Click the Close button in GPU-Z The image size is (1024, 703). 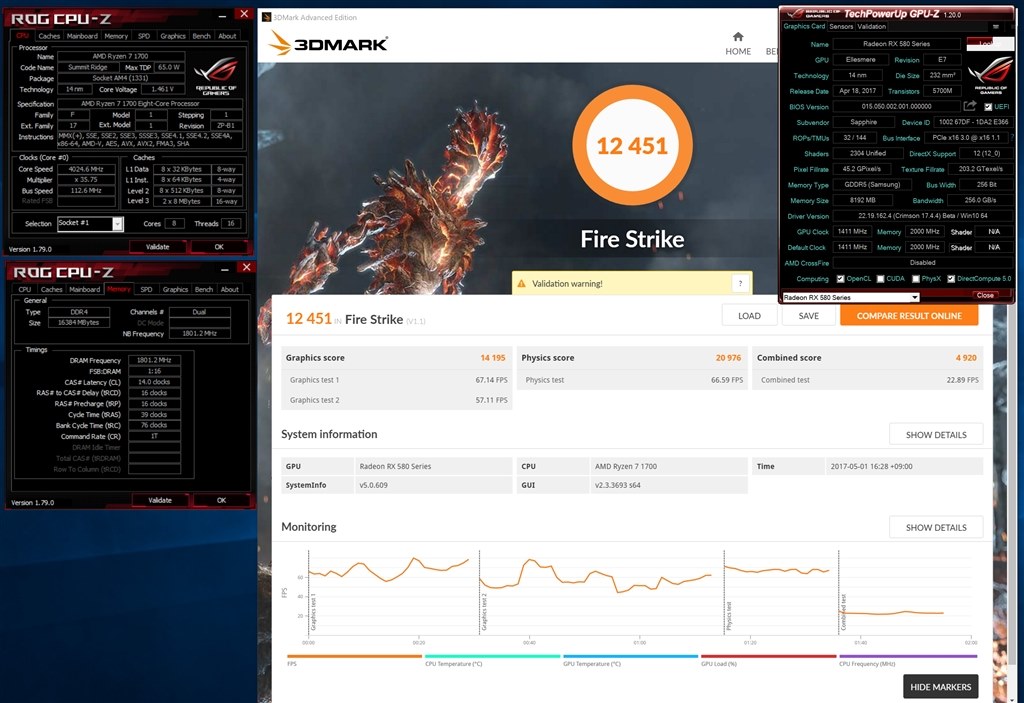click(985, 295)
